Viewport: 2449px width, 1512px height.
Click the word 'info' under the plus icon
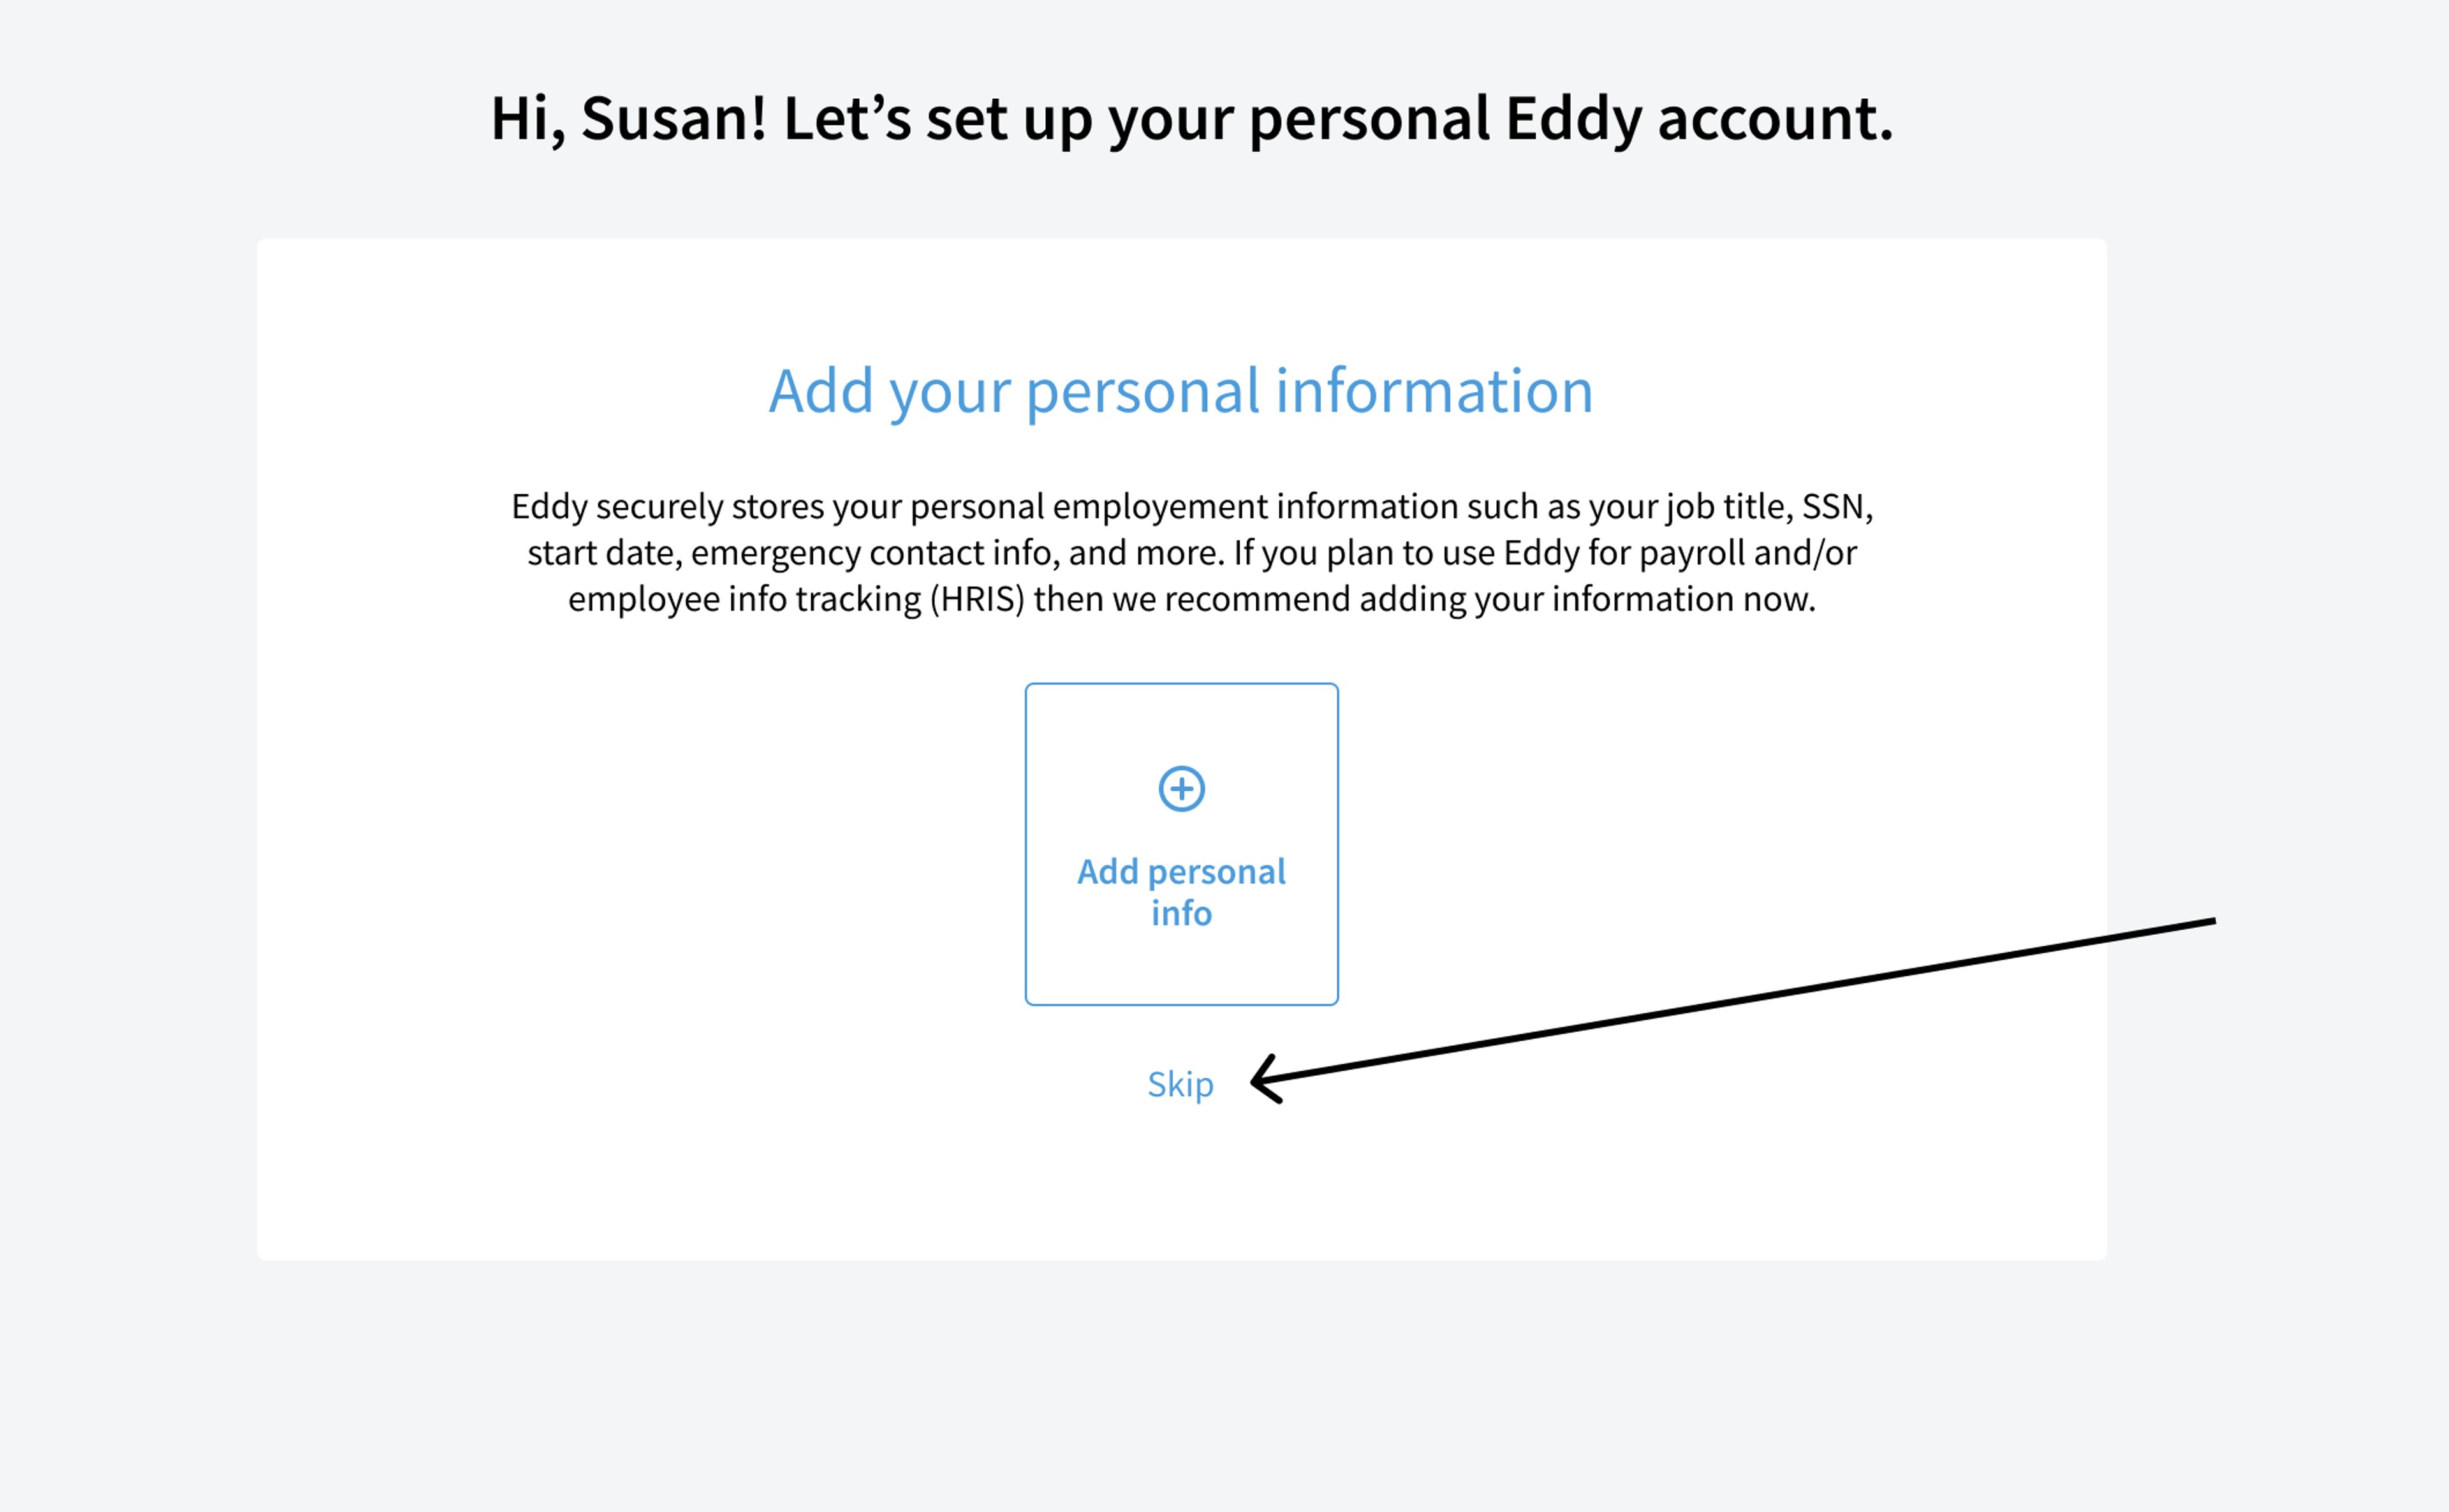pyautogui.click(x=1181, y=913)
